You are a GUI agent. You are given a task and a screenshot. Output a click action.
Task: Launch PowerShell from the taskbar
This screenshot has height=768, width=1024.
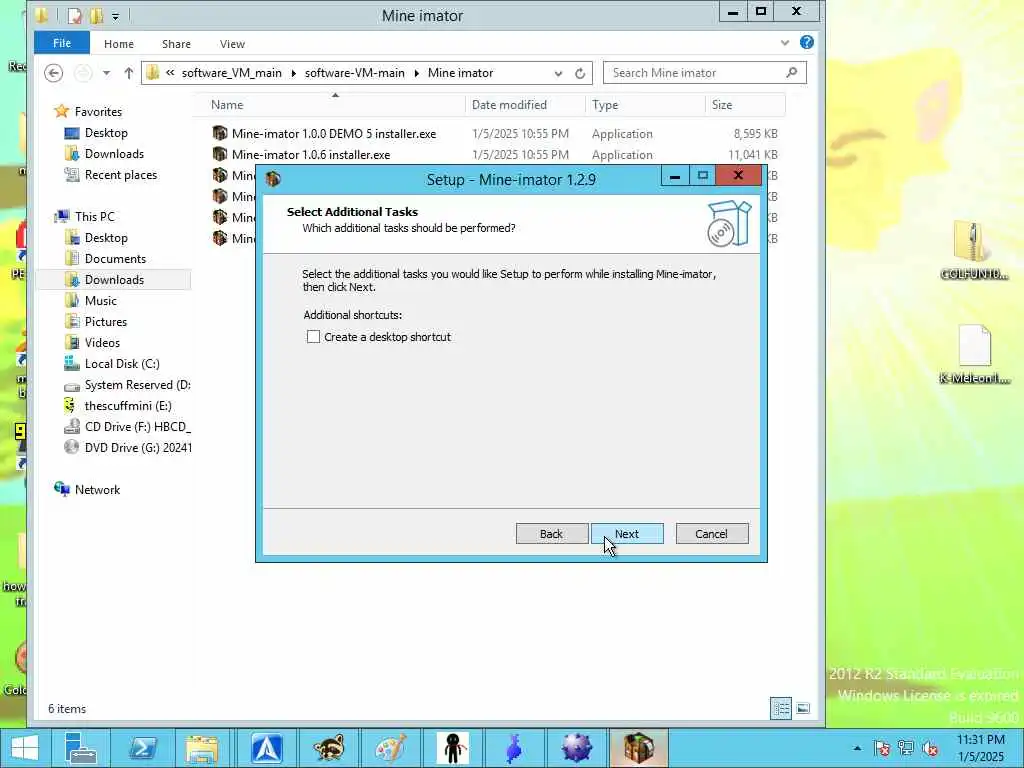click(142, 748)
